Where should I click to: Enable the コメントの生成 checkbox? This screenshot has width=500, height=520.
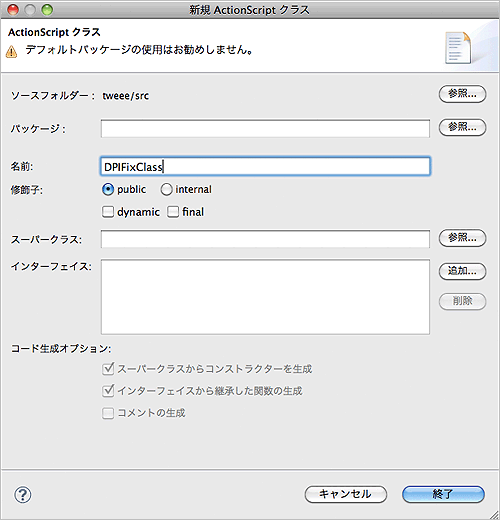pyautogui.click(x=108, y=413)
